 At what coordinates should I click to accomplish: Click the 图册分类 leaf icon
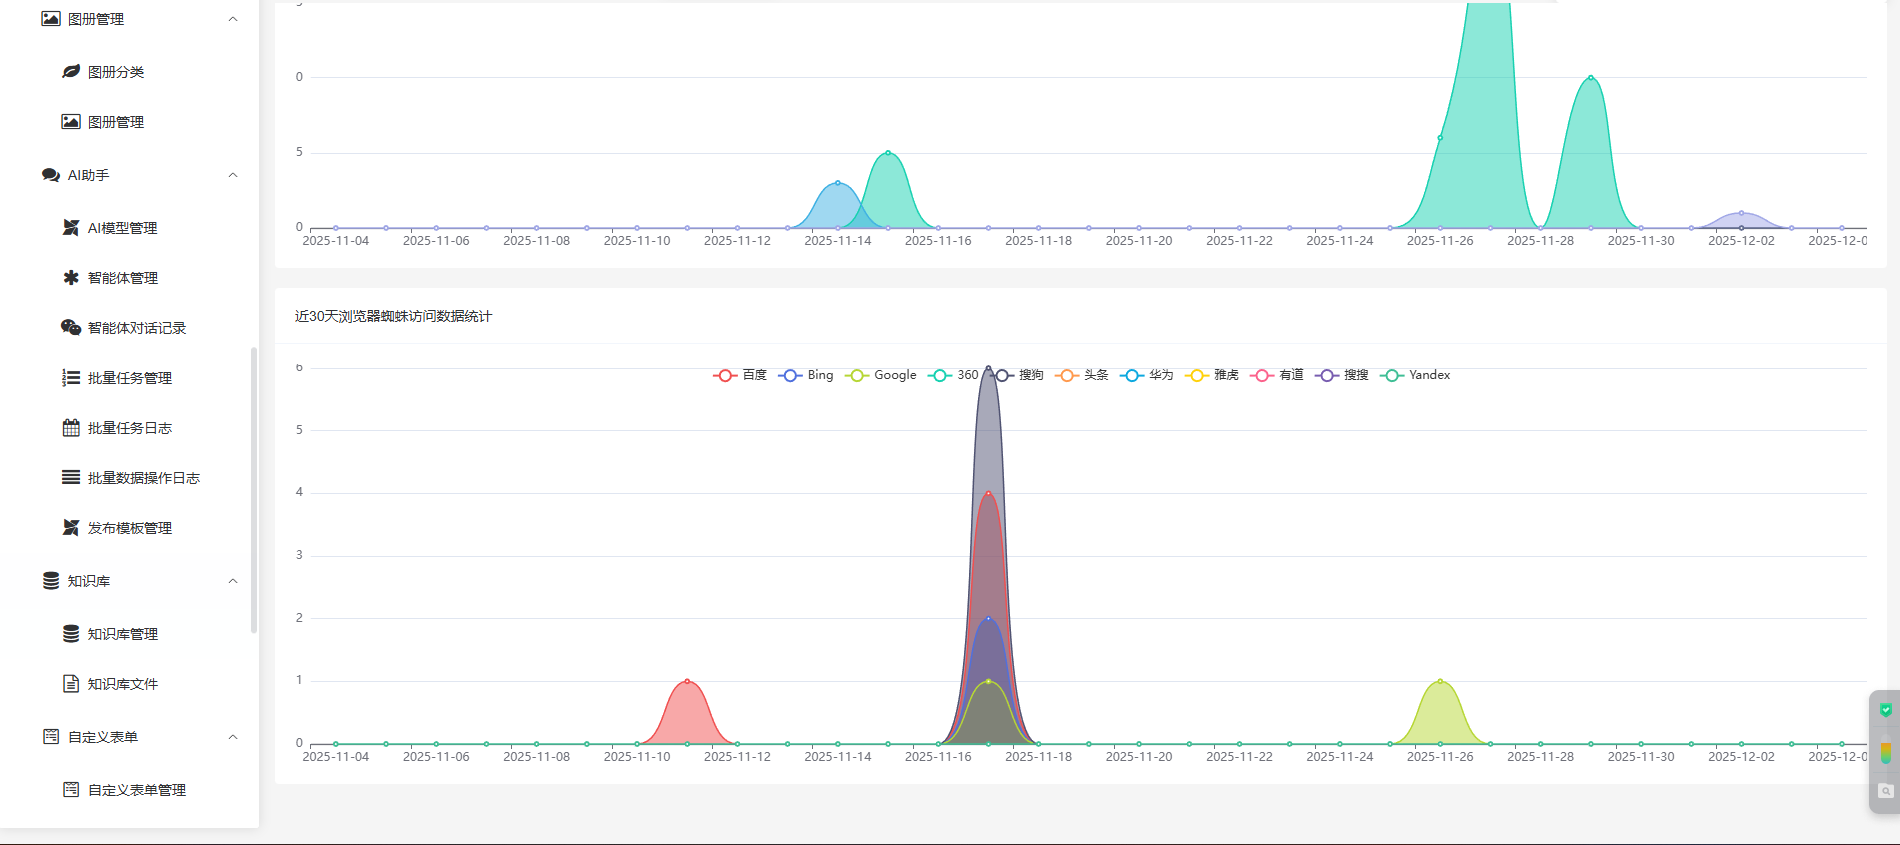pyautogui.click(x=71, y=72)
